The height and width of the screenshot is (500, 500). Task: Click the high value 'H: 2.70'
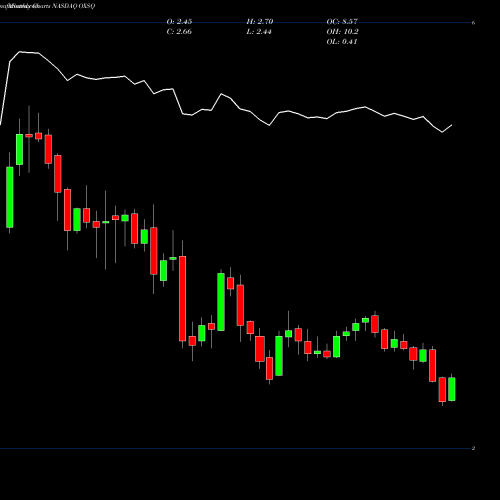coord(260,21)
